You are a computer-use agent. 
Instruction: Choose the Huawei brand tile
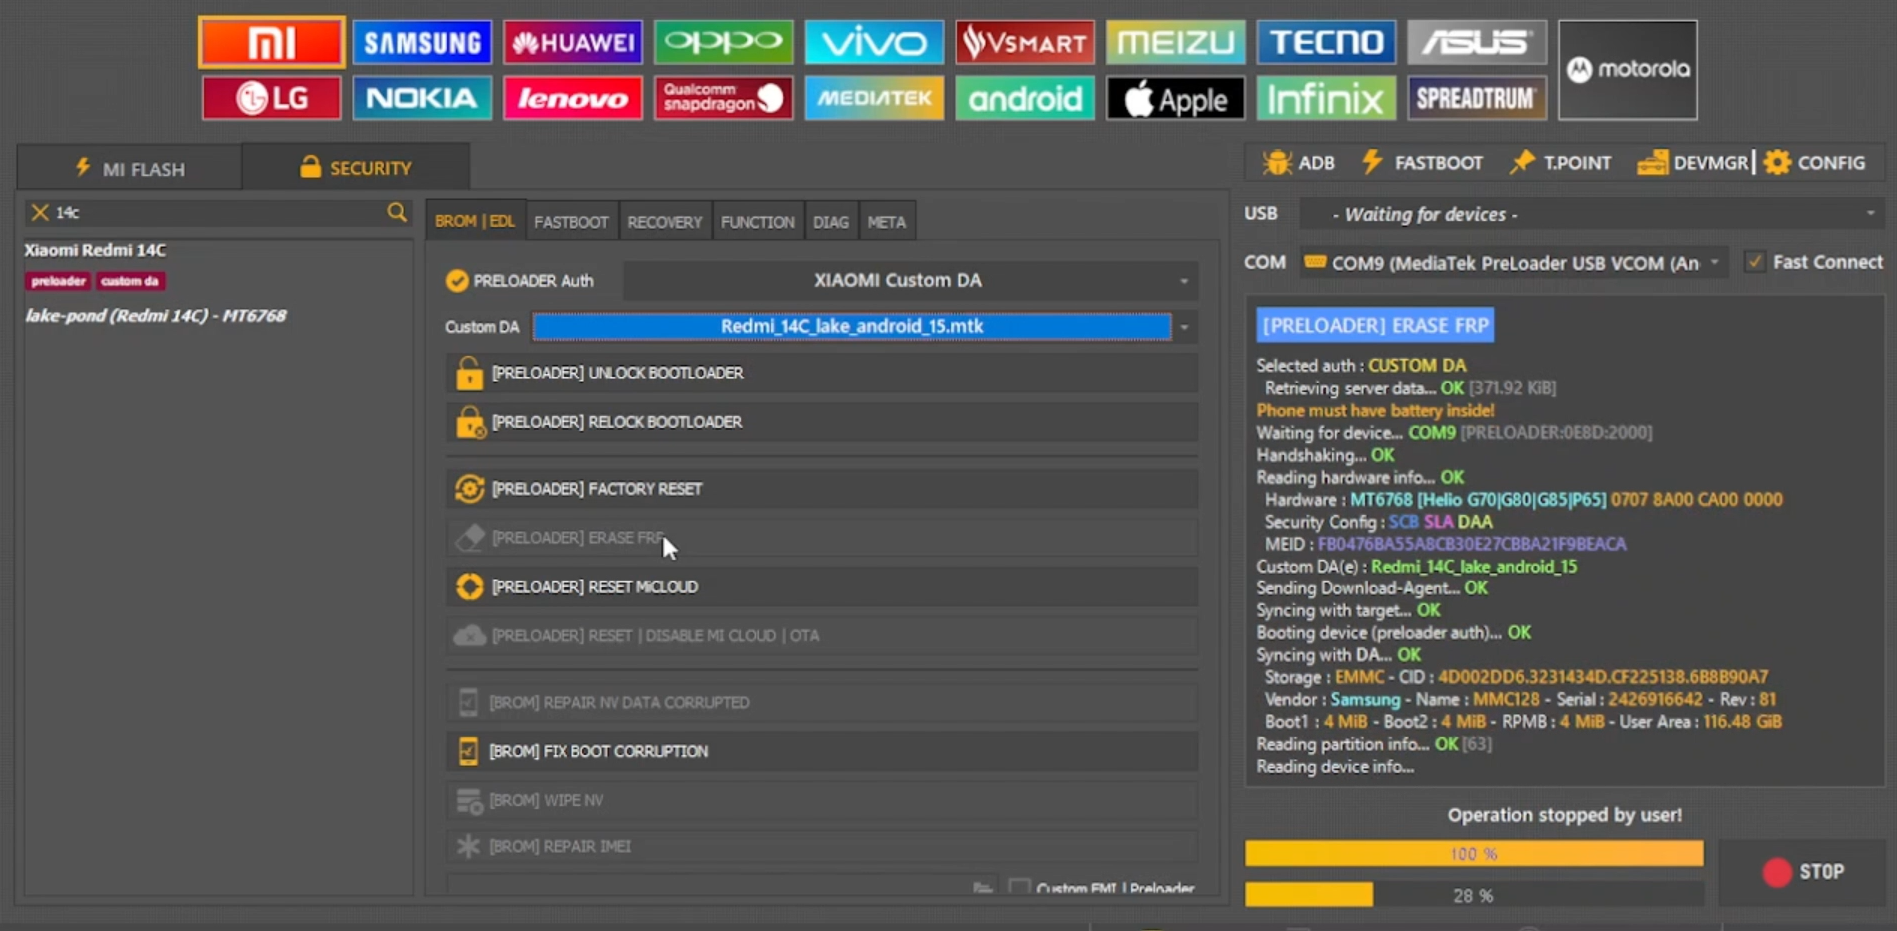pos(573,42)
